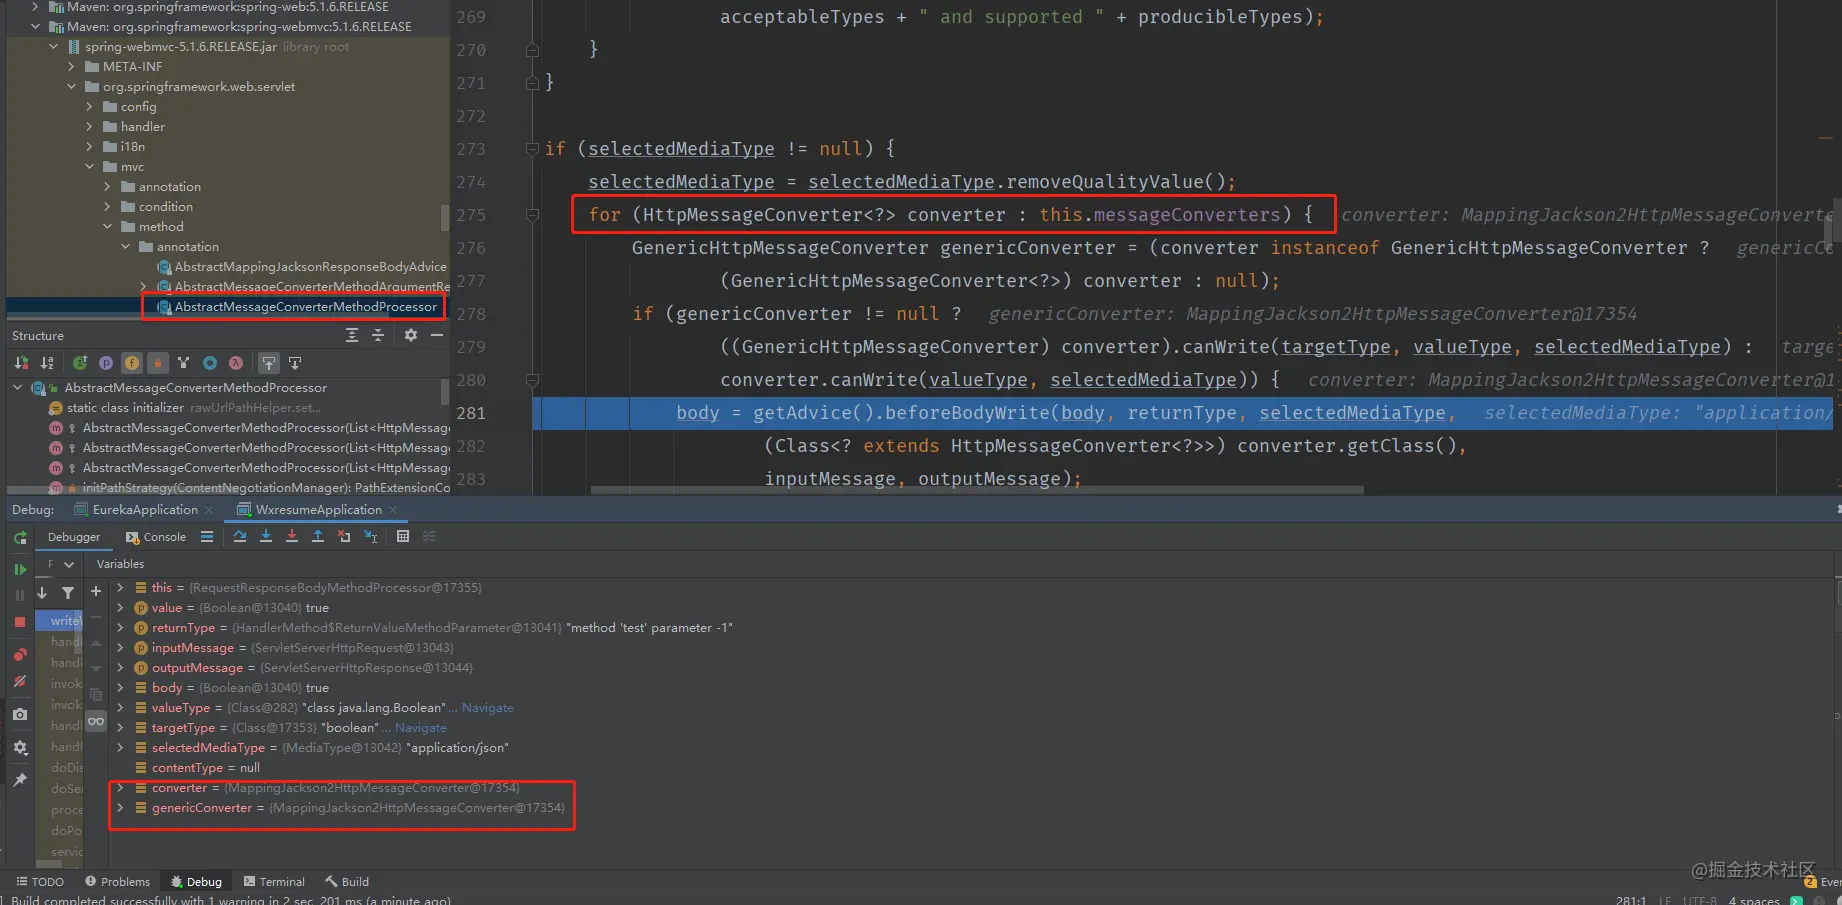Open Build tool window
Image resolution: width=1842 pixels, height=905 pixels.
point(347,882)
